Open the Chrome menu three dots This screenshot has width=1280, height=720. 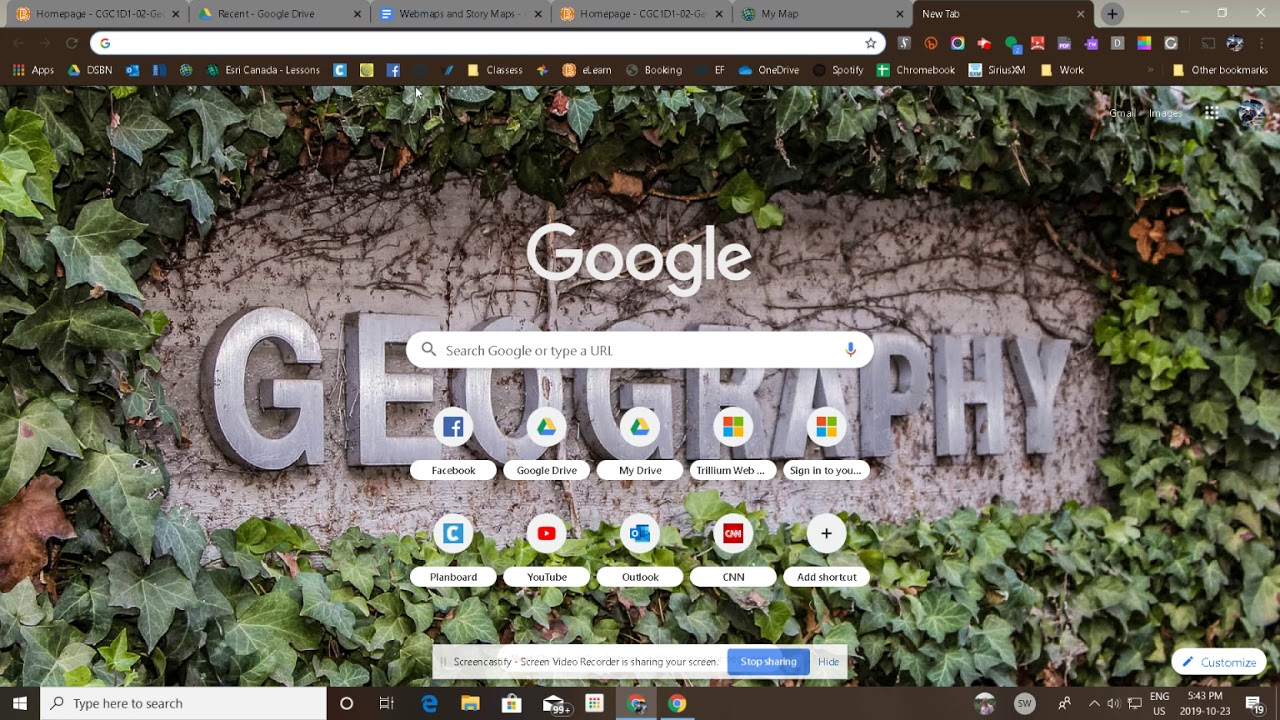pyautogui.click(x=1262, y=43)
